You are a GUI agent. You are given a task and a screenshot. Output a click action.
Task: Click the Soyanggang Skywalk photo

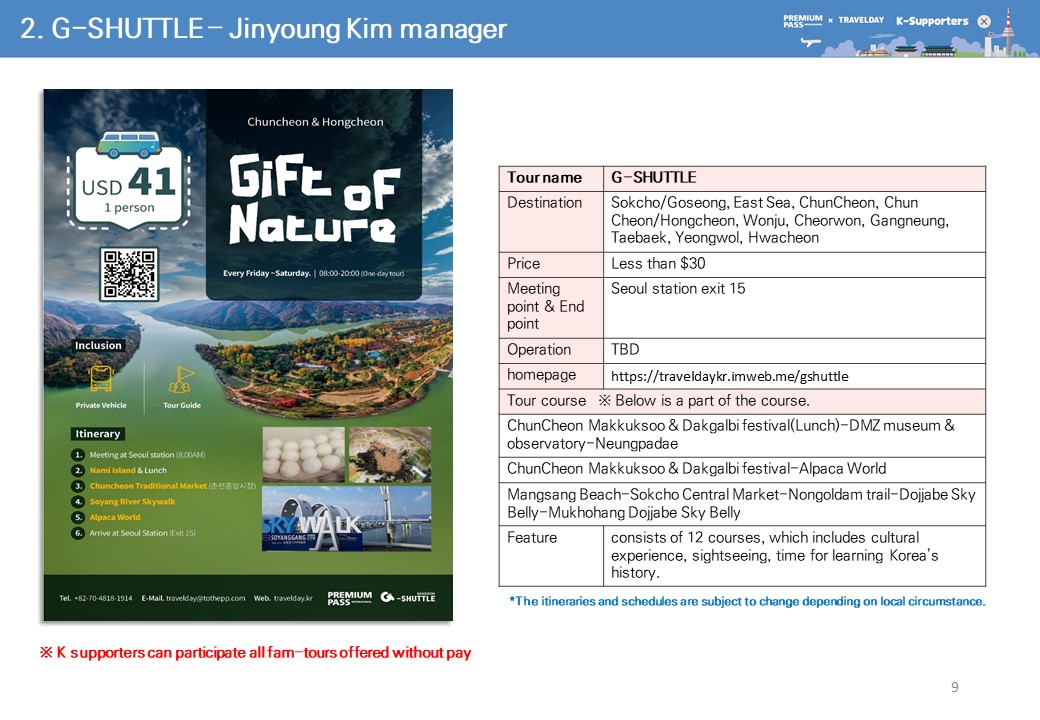click(x=346, y=518)
